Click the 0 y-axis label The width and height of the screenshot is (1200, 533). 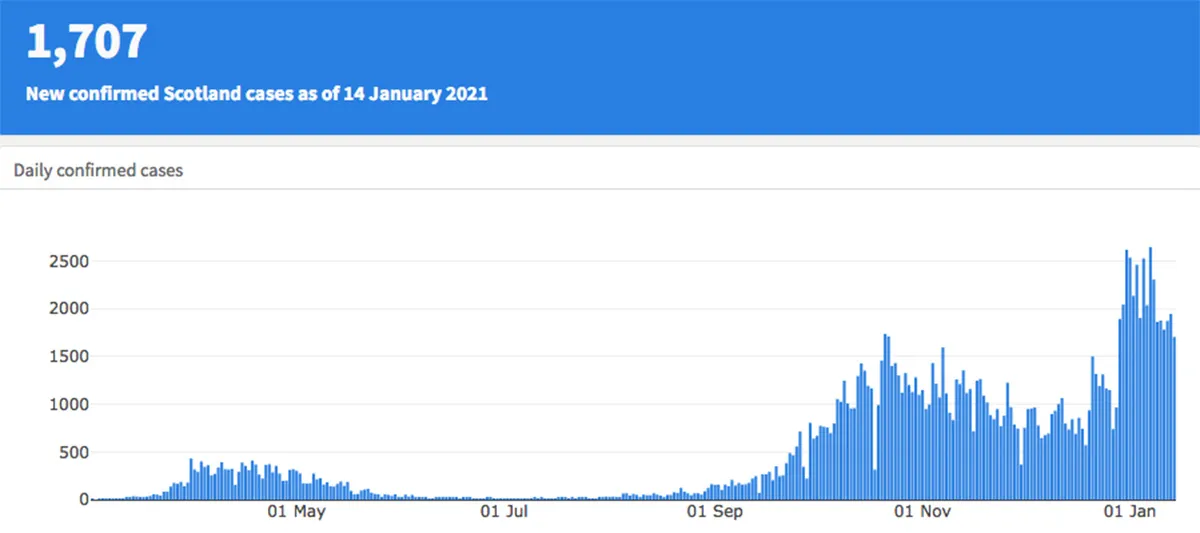pos(84,499)
